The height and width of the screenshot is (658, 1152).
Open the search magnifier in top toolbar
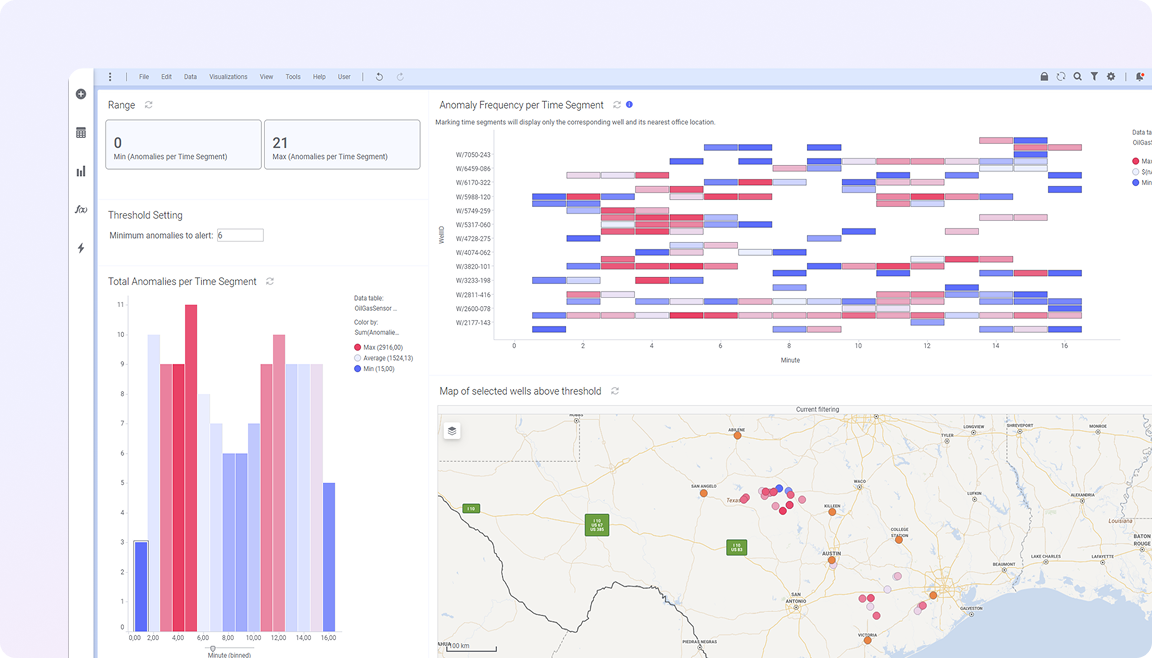pyautogui.click(x=1077, y=77)
